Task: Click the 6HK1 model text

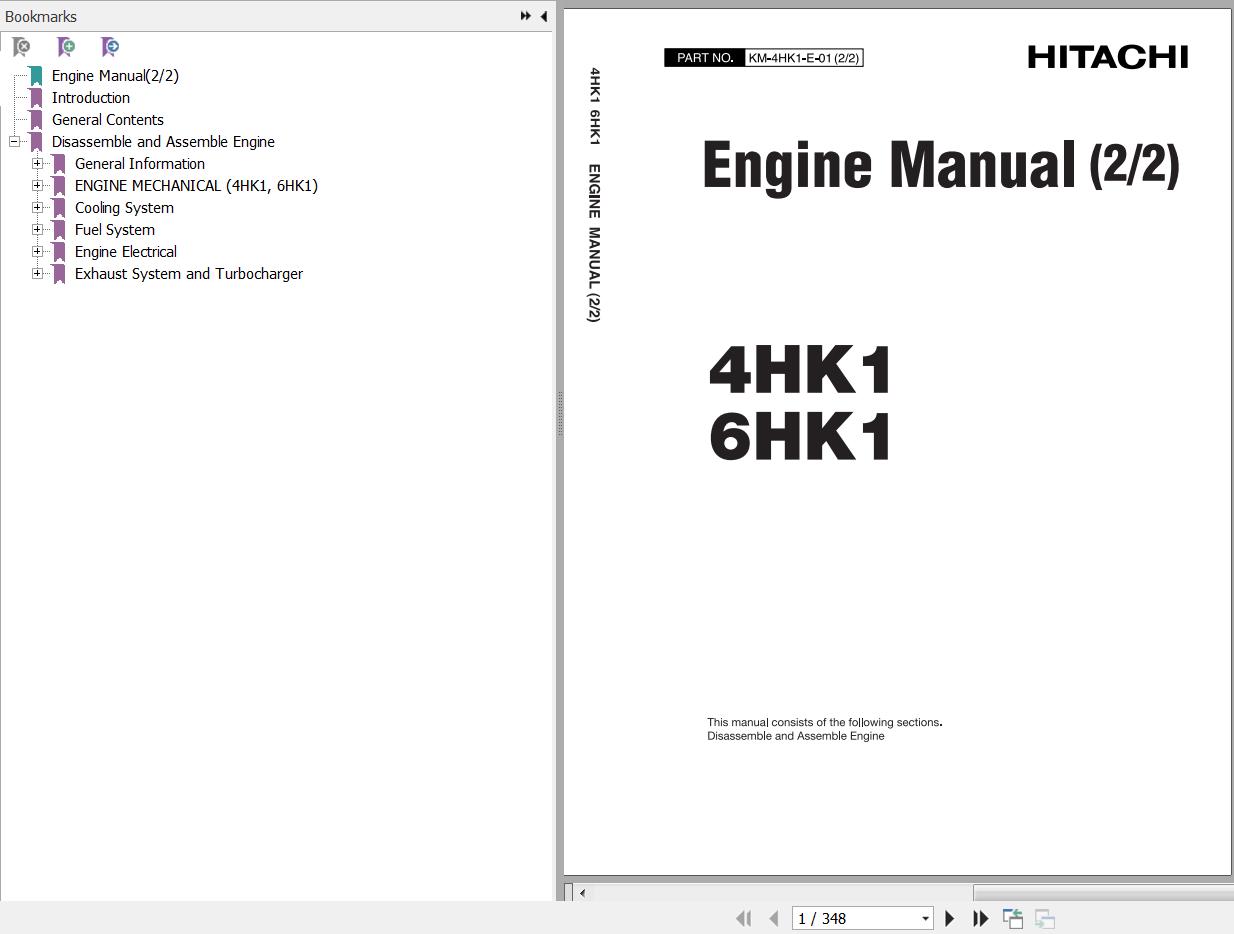Action: point(800,437)
